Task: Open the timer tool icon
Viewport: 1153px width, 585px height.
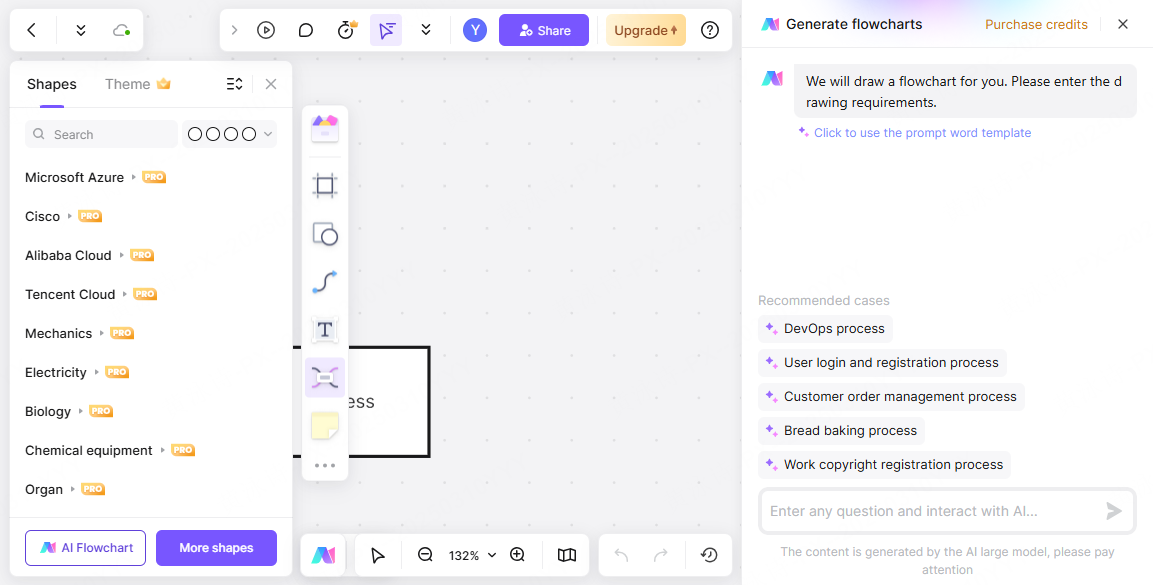Action: coord(346,30)
